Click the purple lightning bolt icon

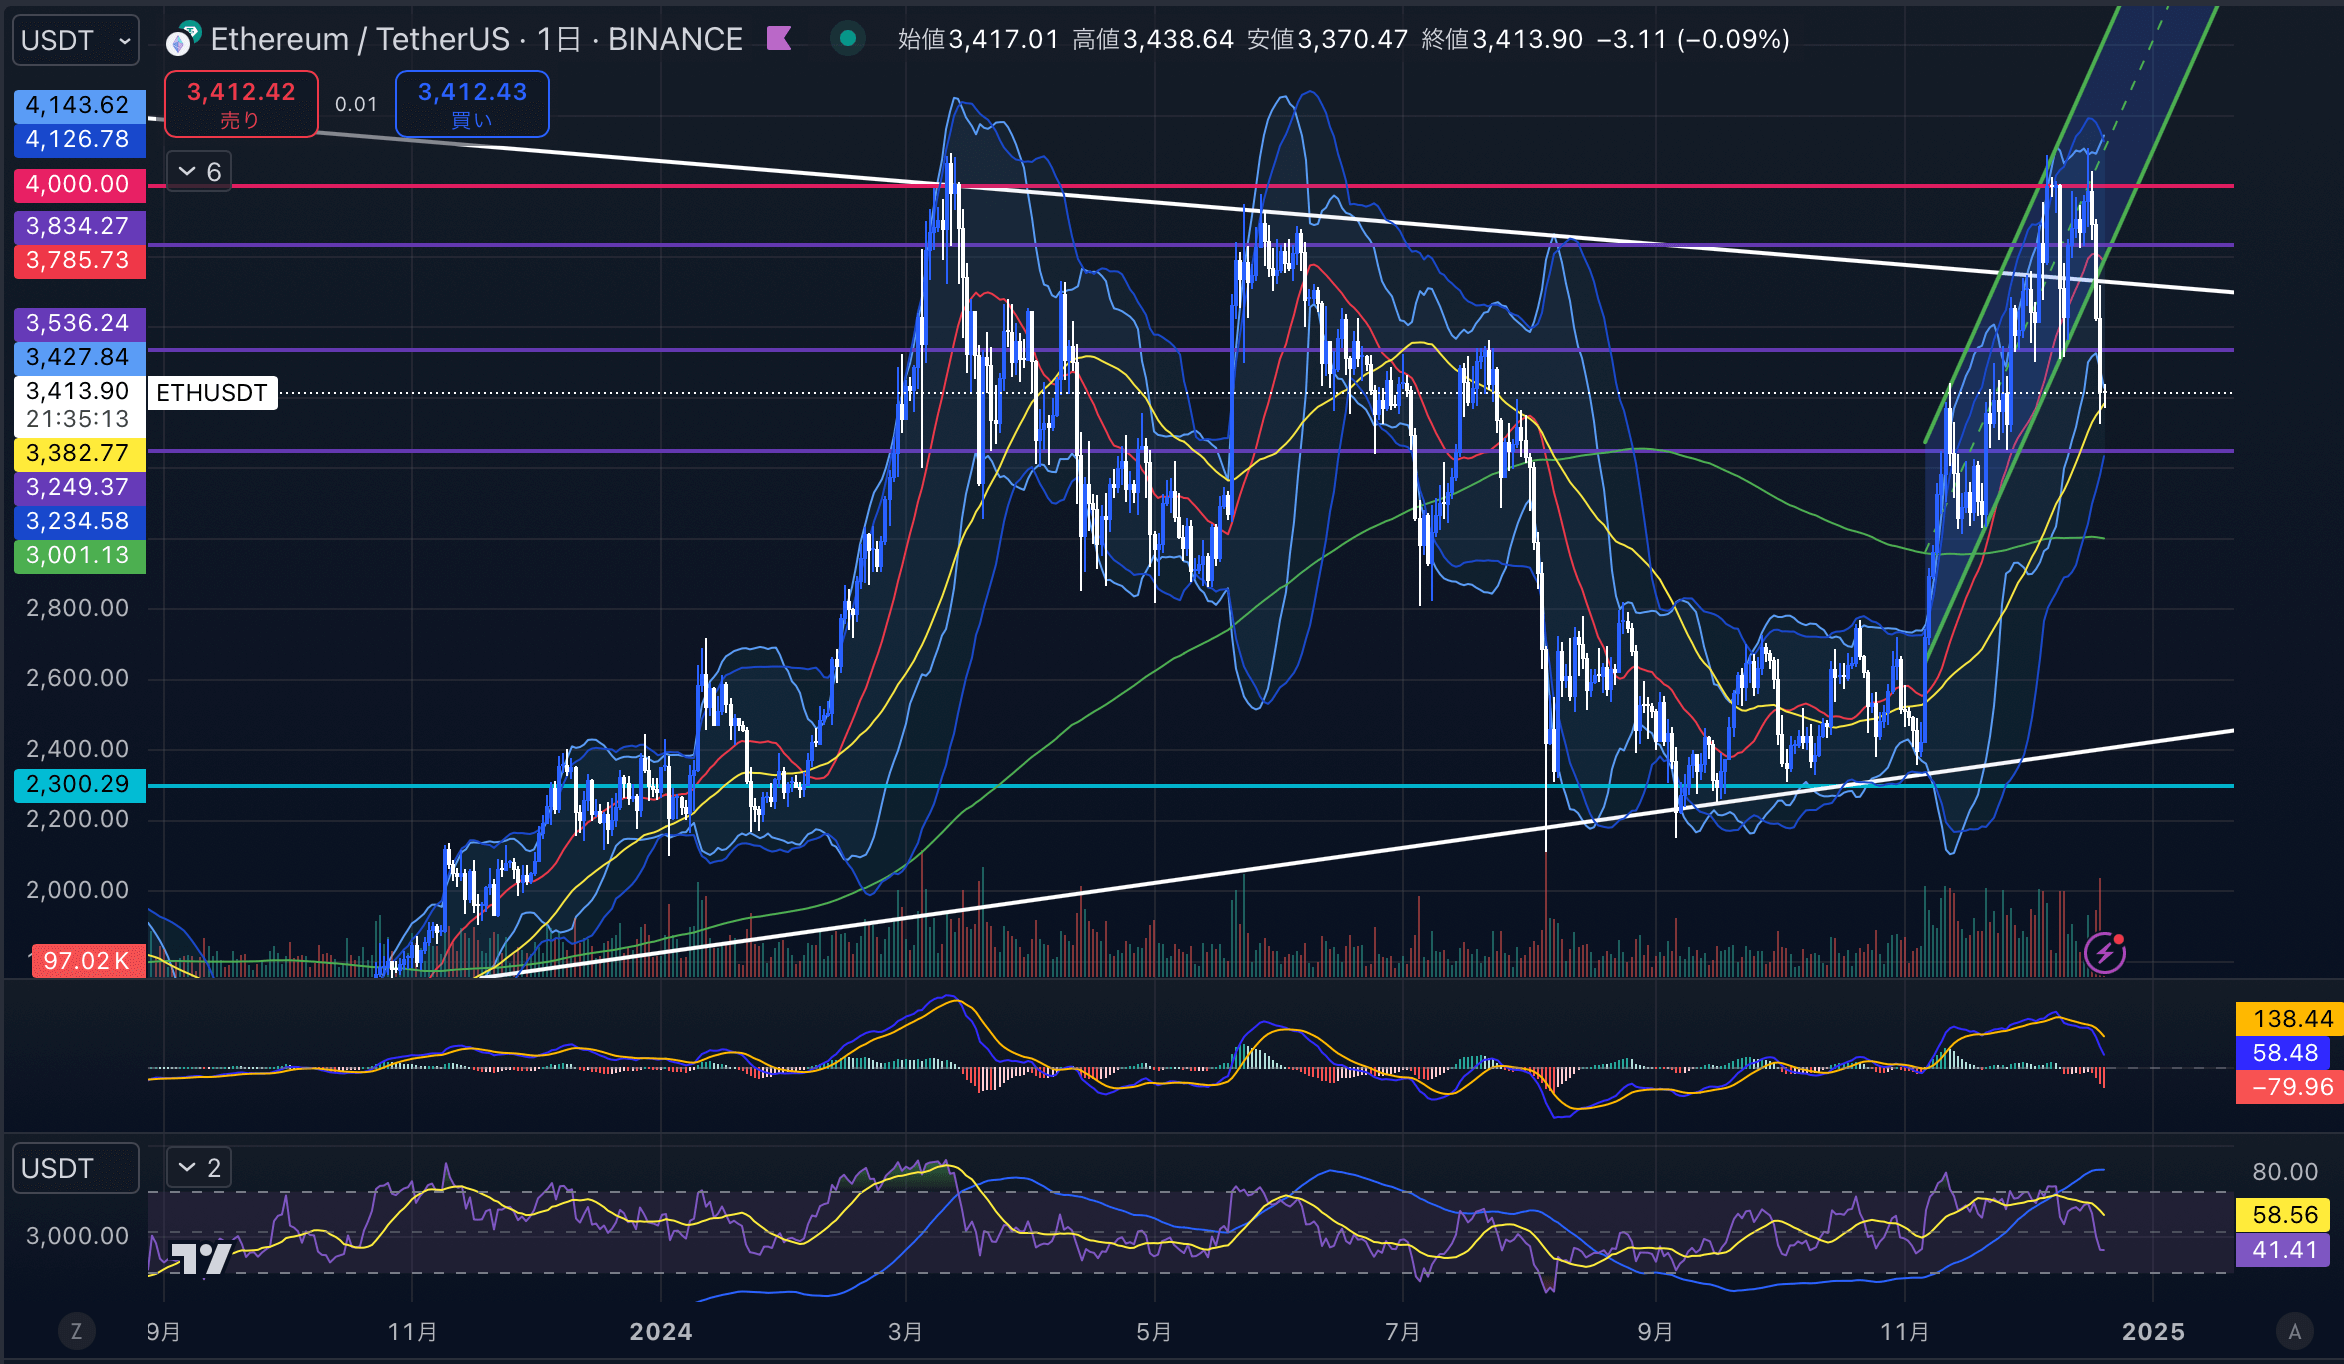pyautogui.click(x=2105, y=953)
